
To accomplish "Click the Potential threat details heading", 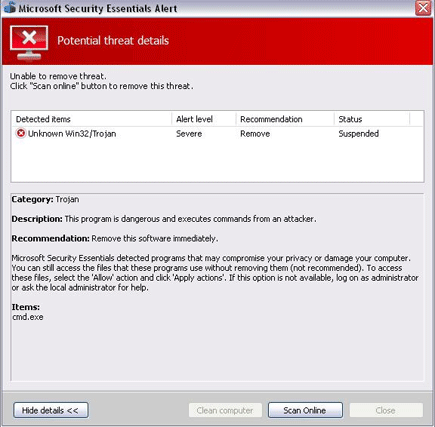I will (x=113, y=41).
